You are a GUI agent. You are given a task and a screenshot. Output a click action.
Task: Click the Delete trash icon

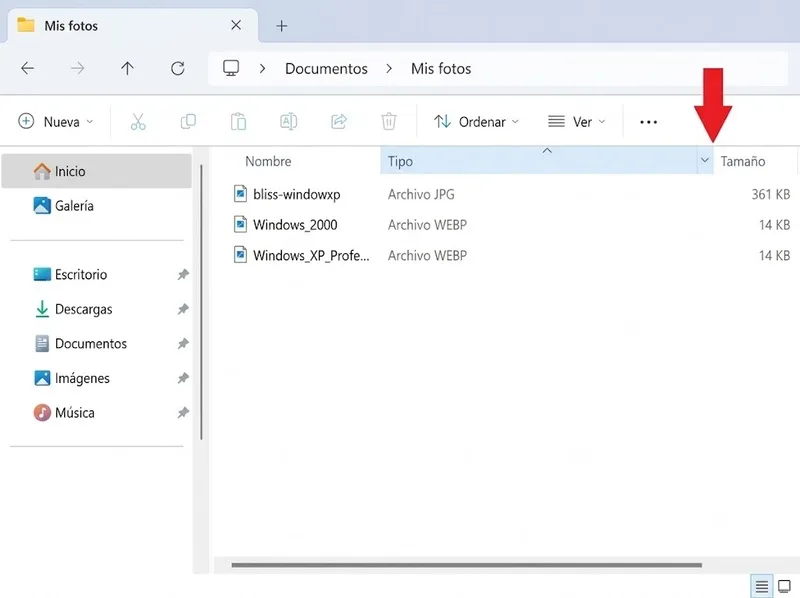389,122
